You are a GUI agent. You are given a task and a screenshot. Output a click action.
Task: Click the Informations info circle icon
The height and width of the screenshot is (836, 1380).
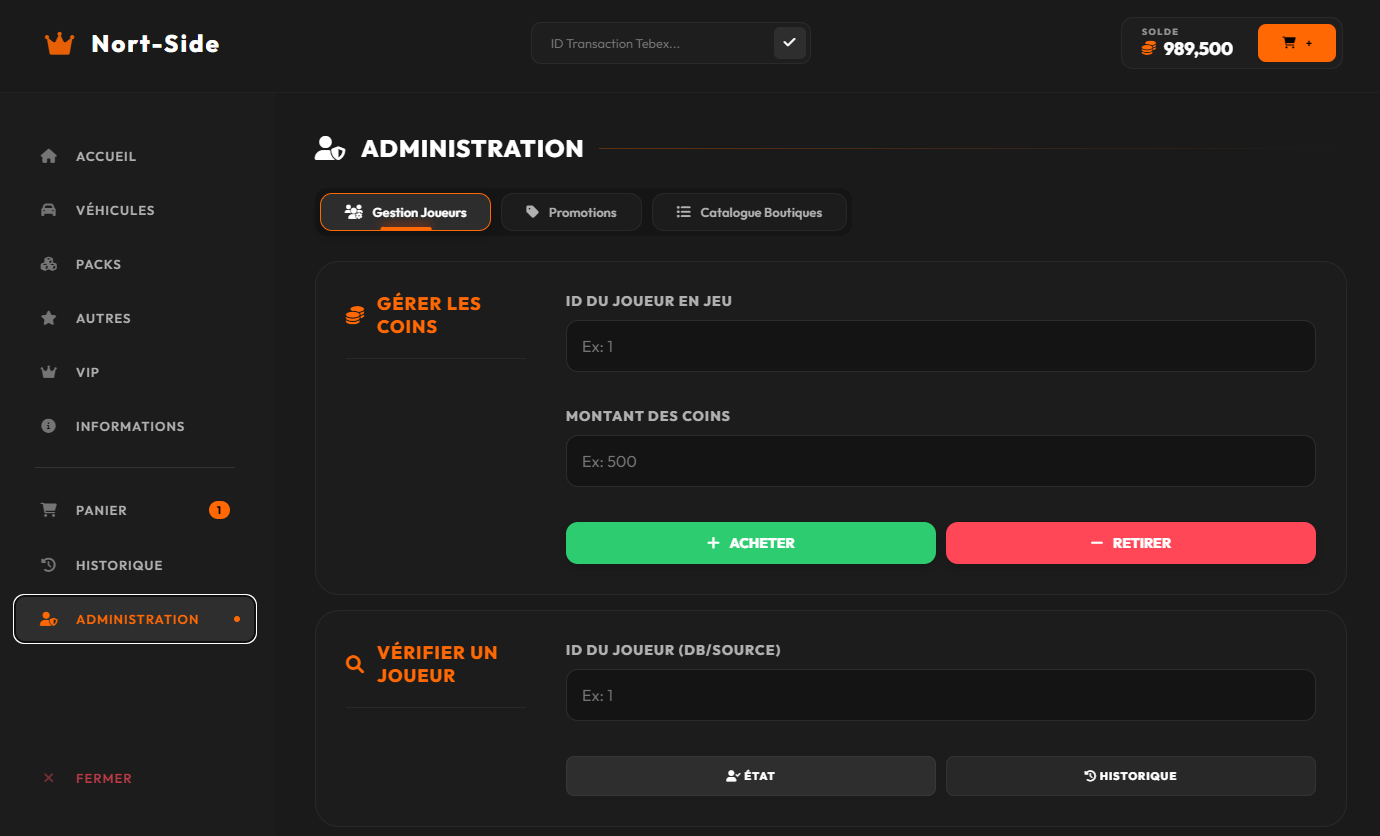pos(48,426)
